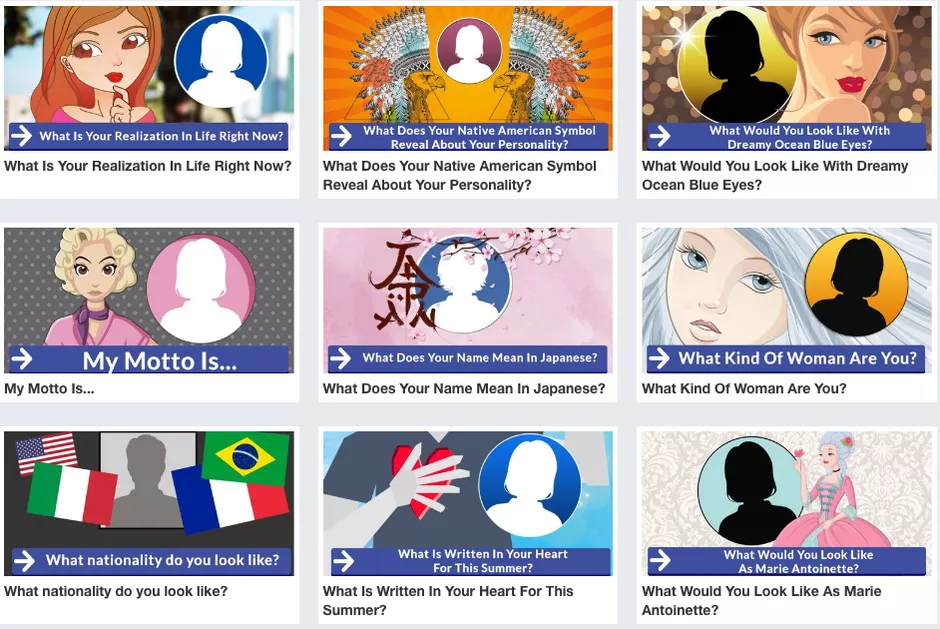Click arrow icon on Written In Your Heart banner
The height and width of the screenshot is (629, 940).
(344, 561)
